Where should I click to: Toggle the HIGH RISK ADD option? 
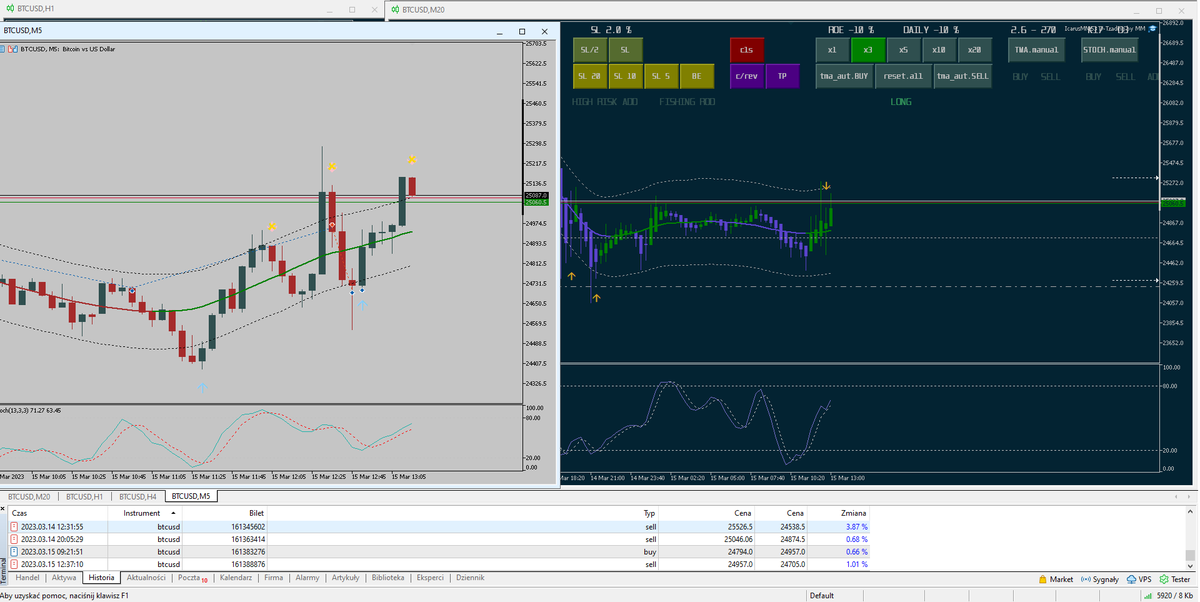[605, 102]
